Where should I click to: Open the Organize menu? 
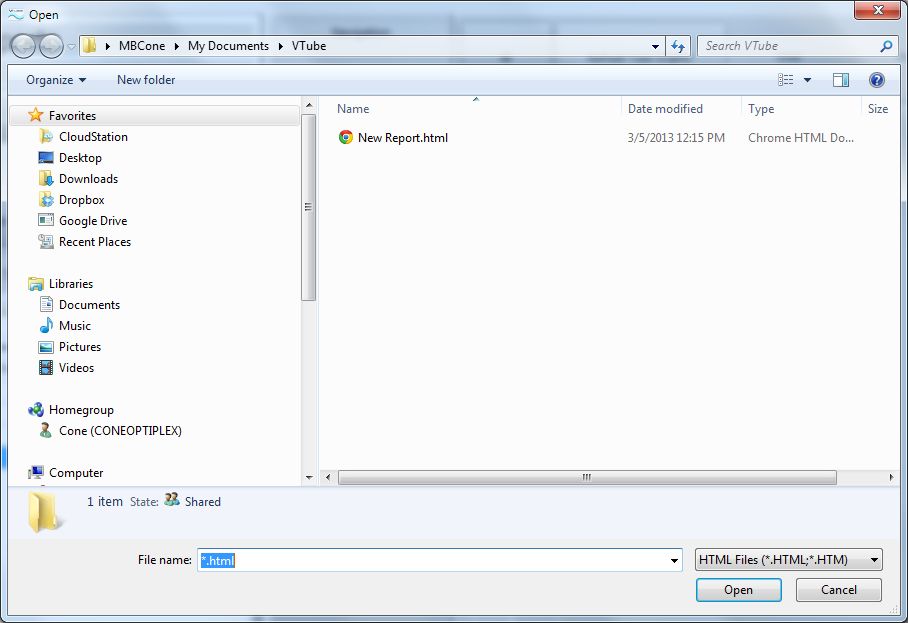(x=56, y=80)
